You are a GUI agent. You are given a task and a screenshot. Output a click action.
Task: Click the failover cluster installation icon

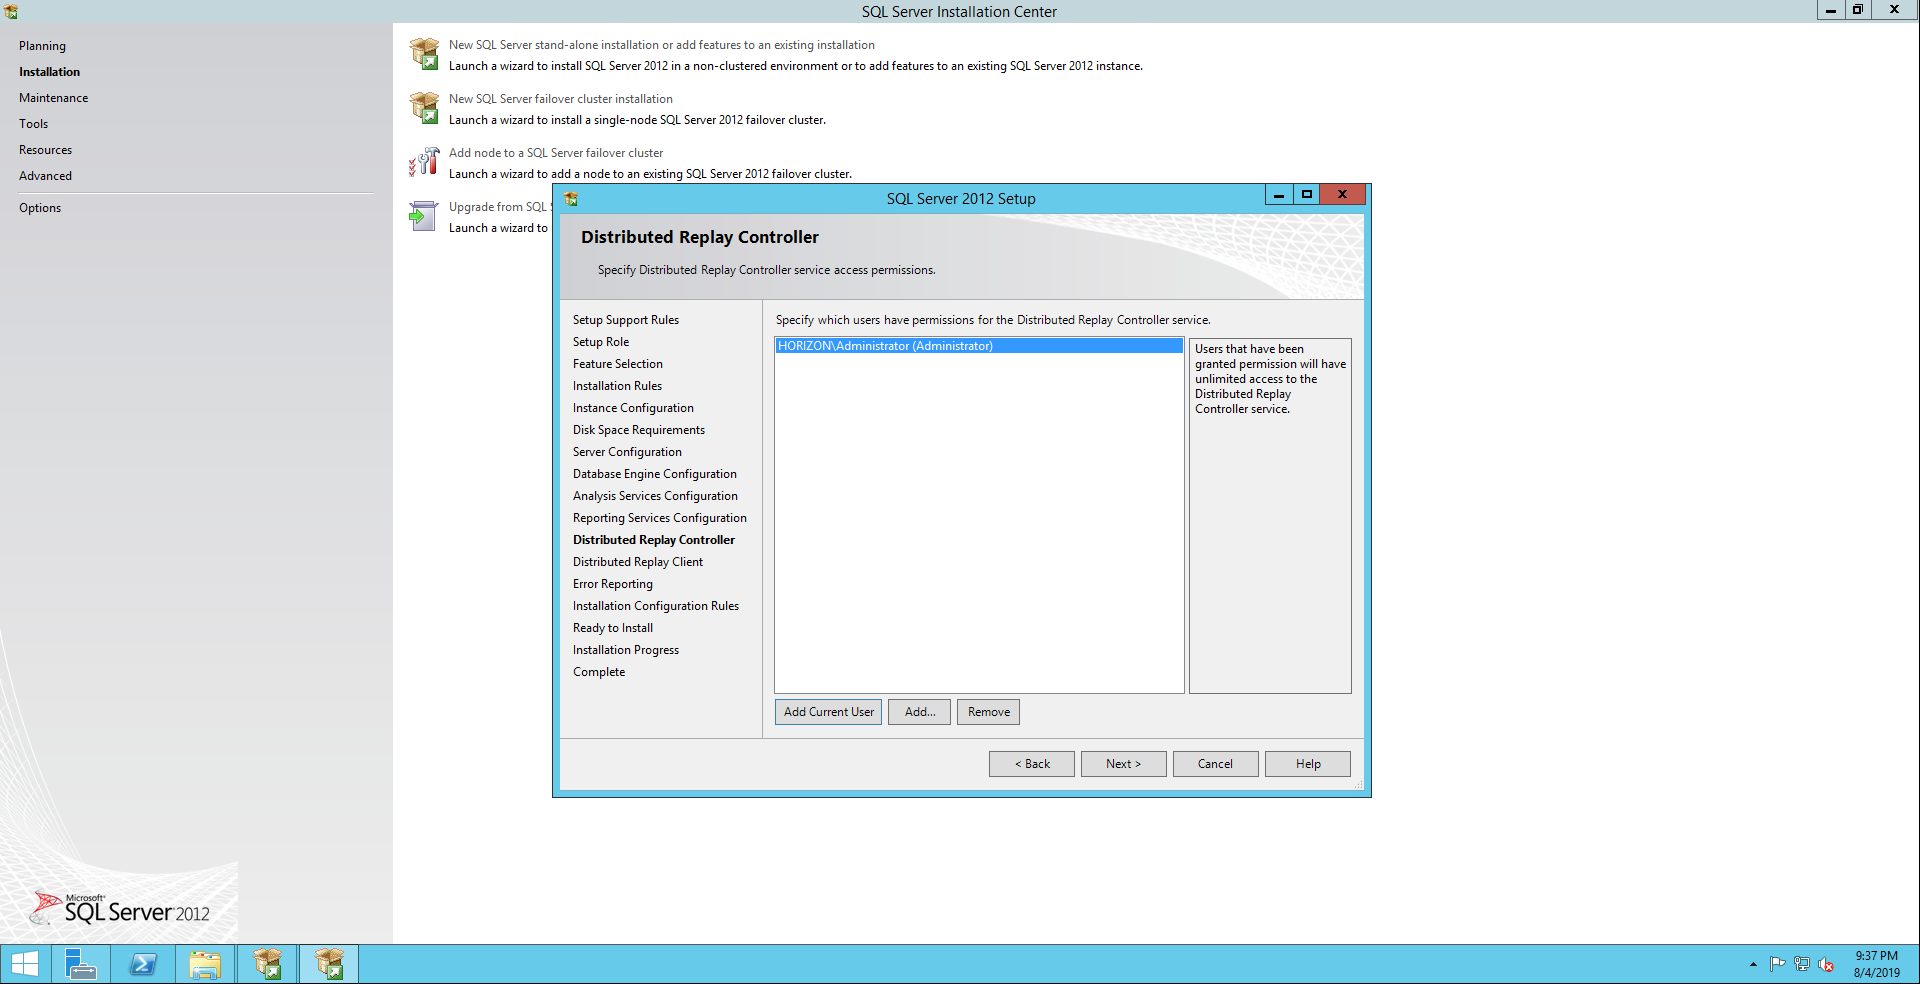click(424, 108)
